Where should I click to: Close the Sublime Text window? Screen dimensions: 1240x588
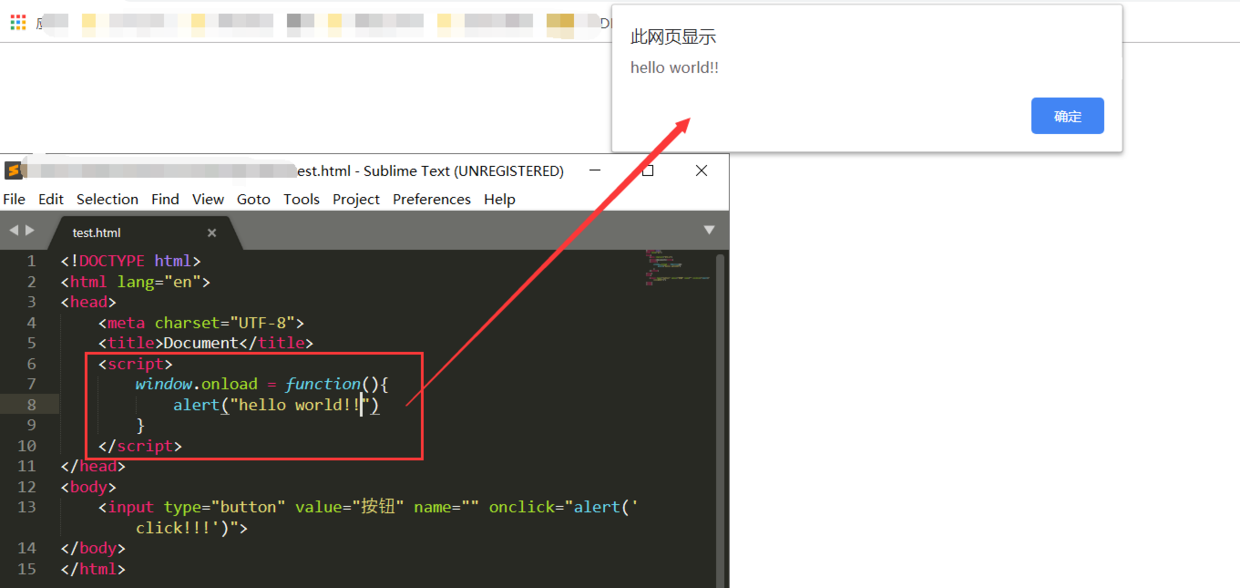(x=701, y=171)
